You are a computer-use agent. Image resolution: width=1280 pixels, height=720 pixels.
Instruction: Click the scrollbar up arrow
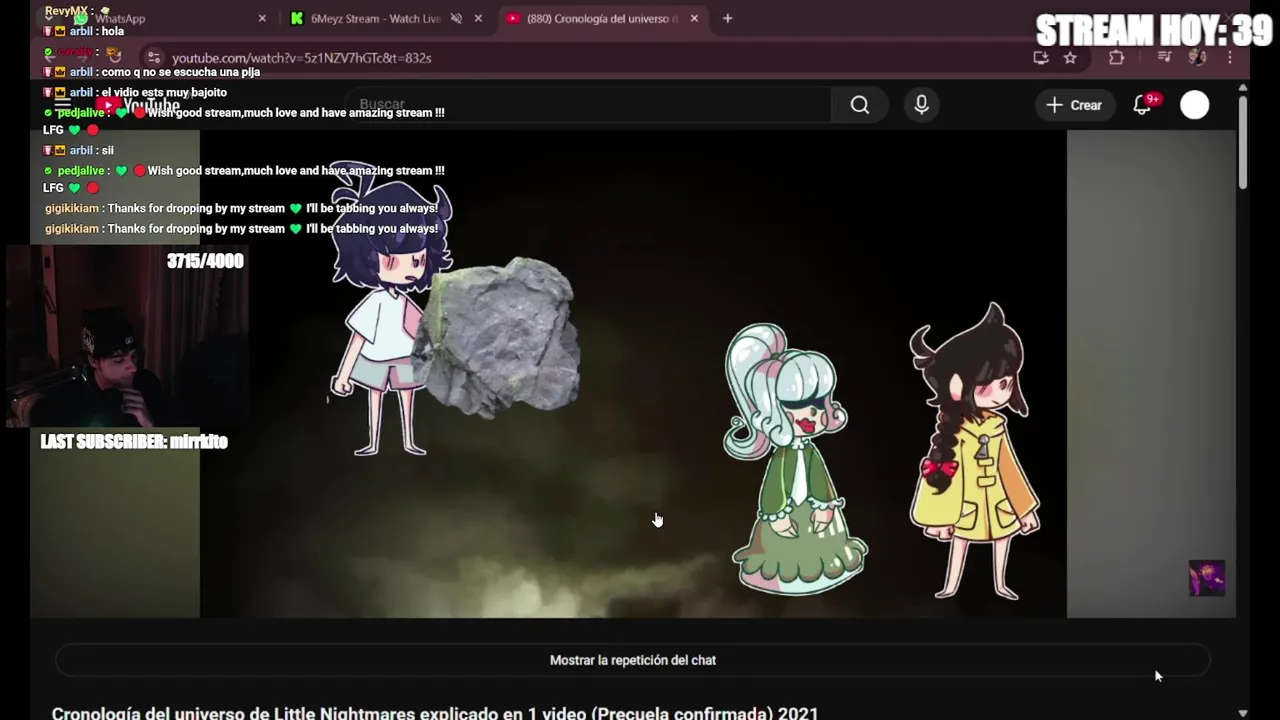coord(1243,87)
